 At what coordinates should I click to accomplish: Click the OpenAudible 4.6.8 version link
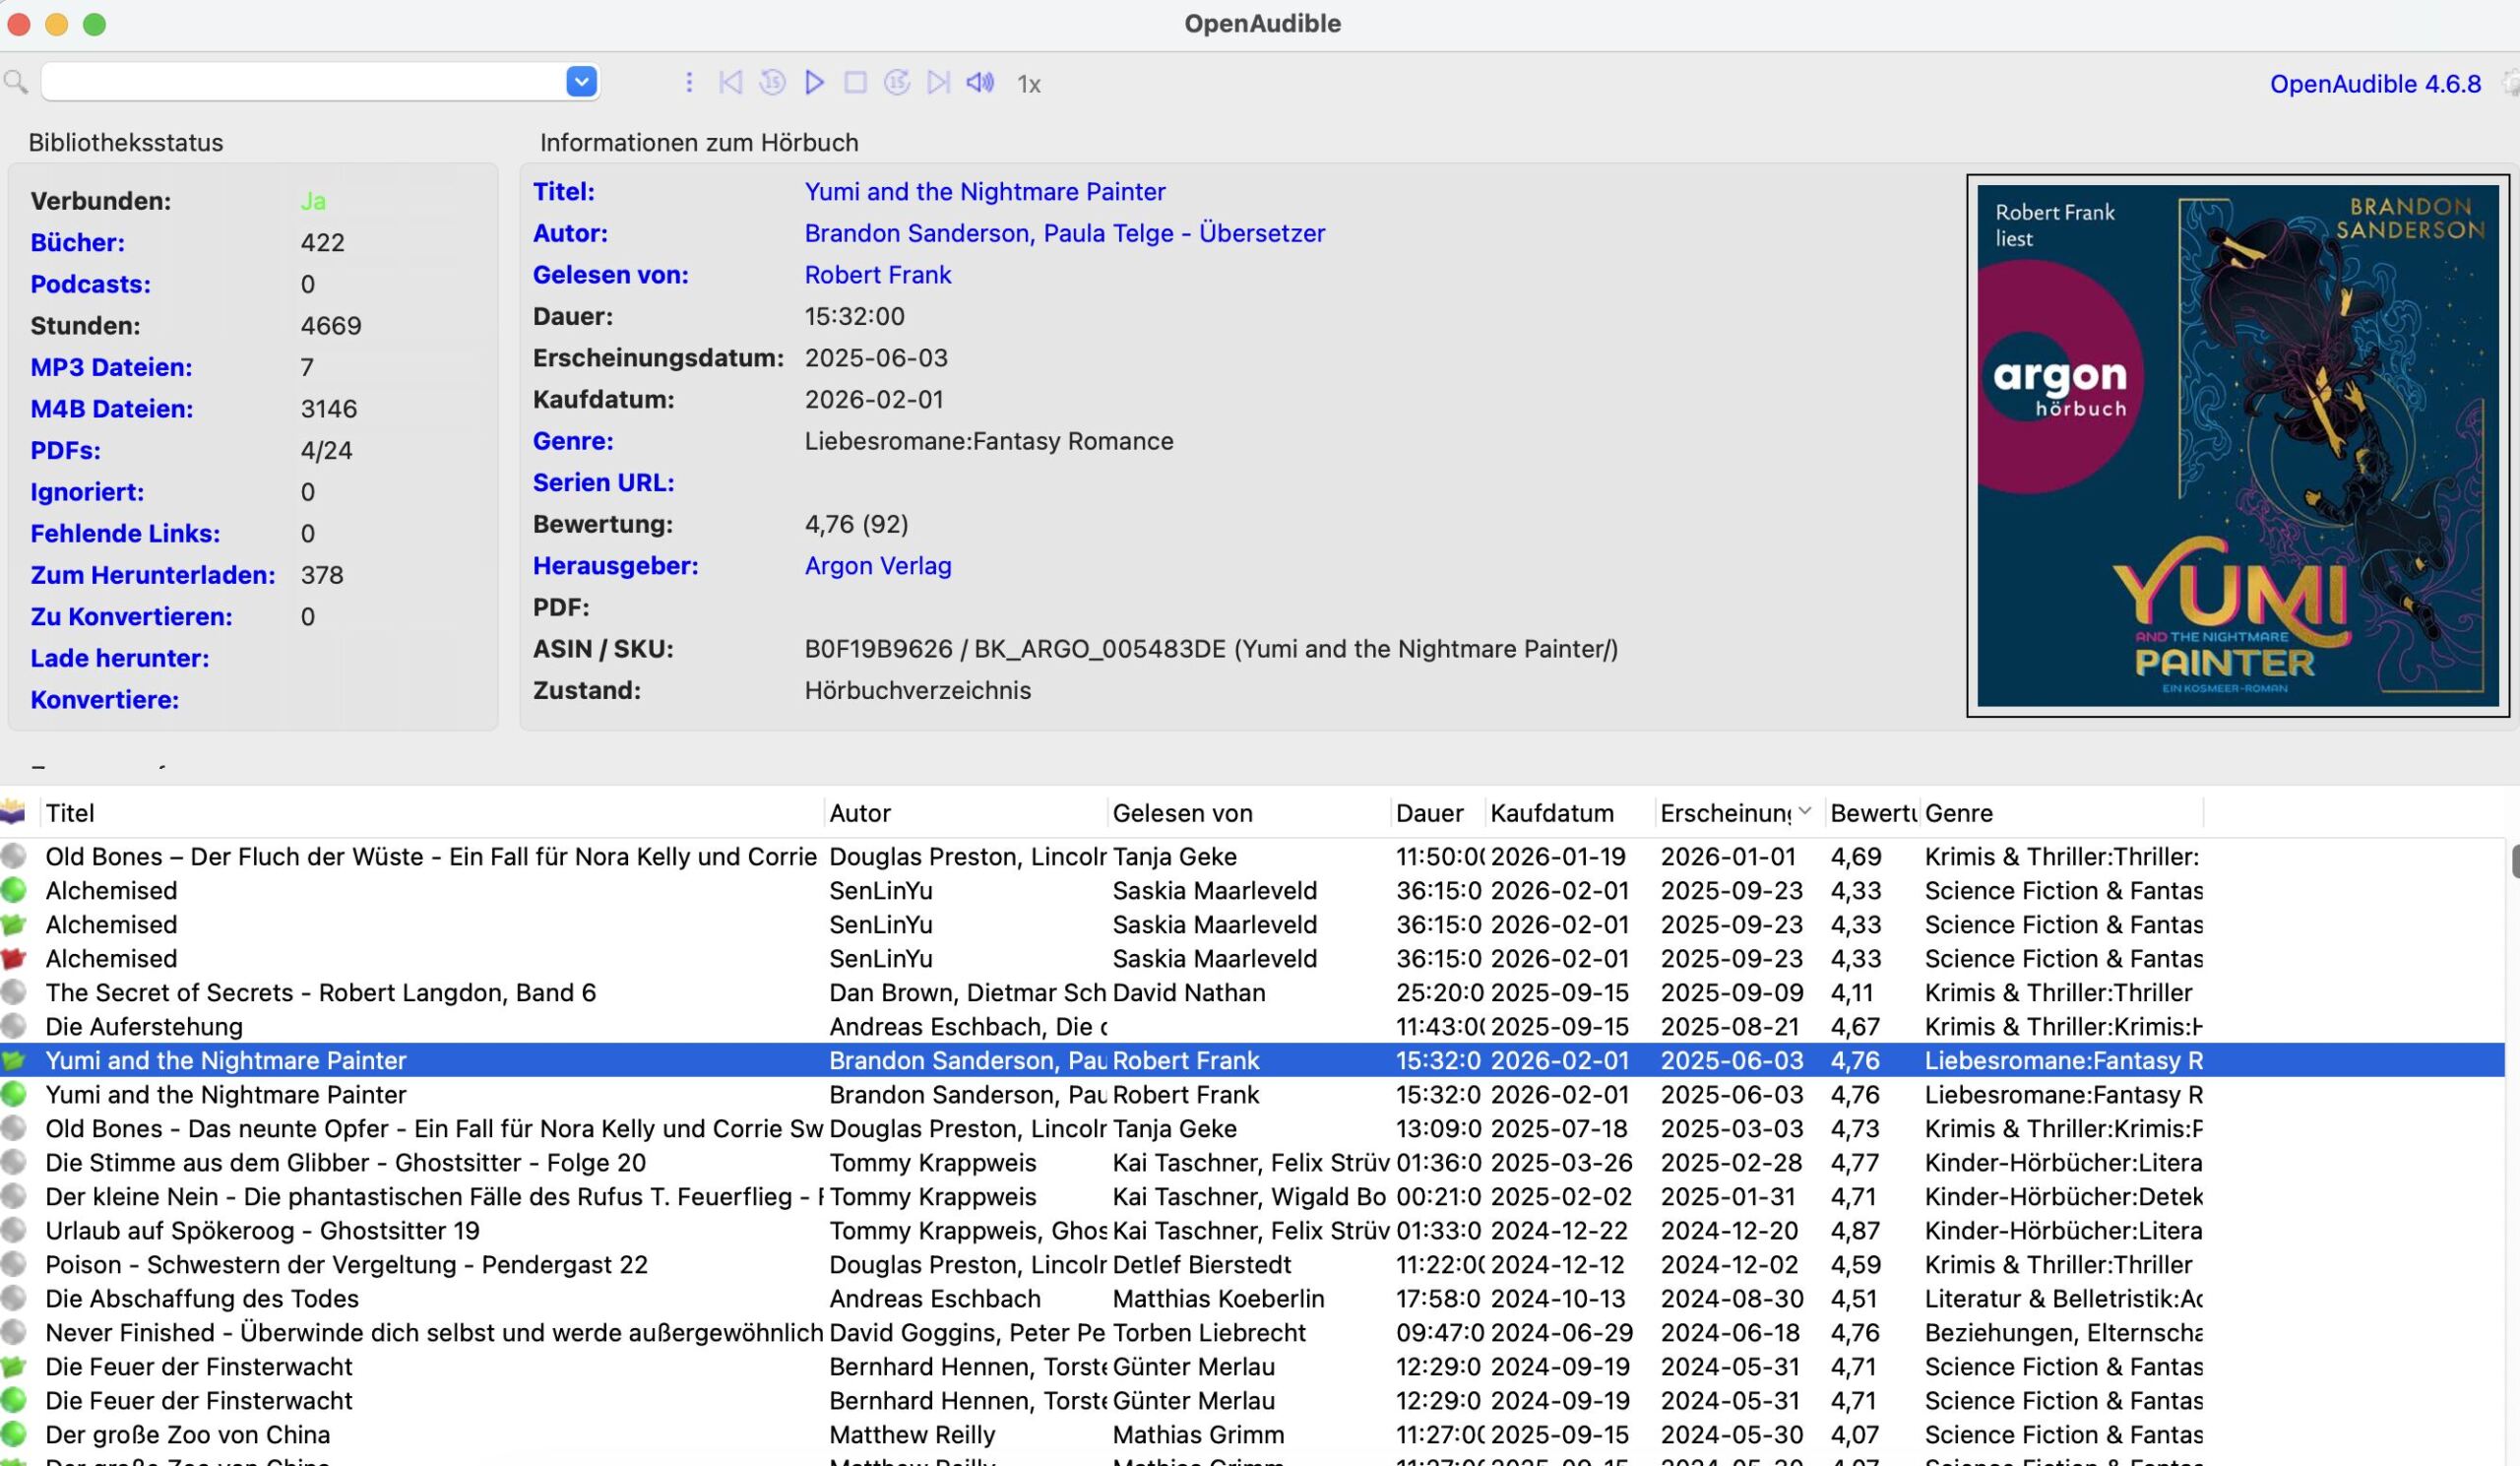2374,84
